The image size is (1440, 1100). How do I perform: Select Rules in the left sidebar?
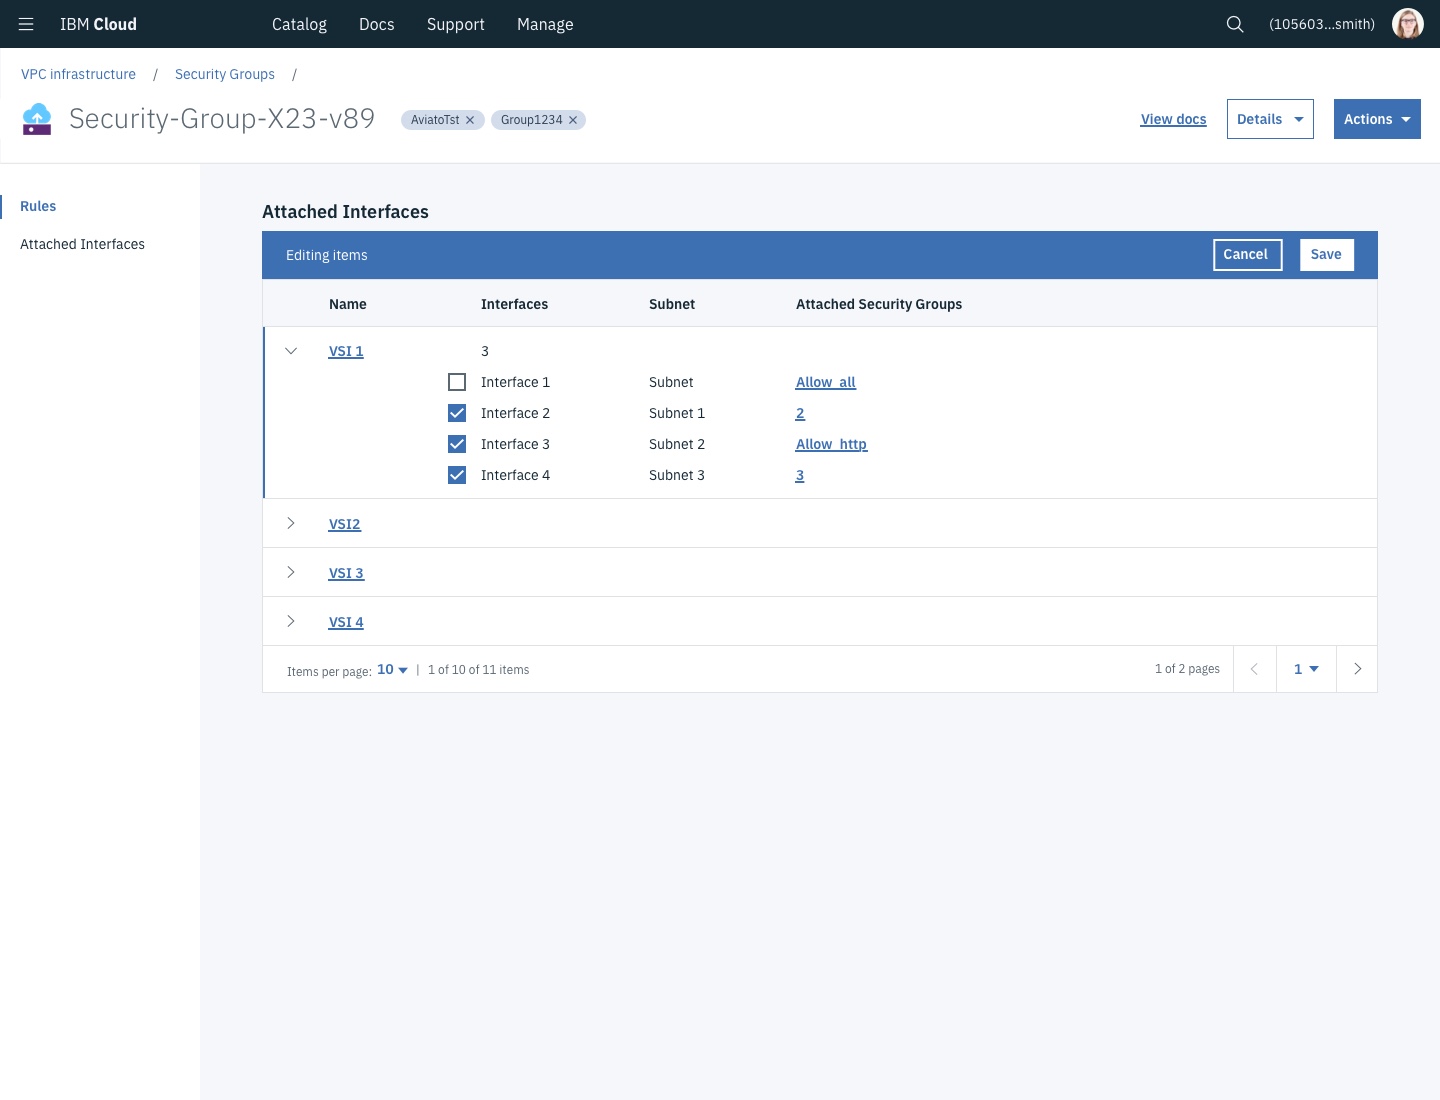coord(38,206)
